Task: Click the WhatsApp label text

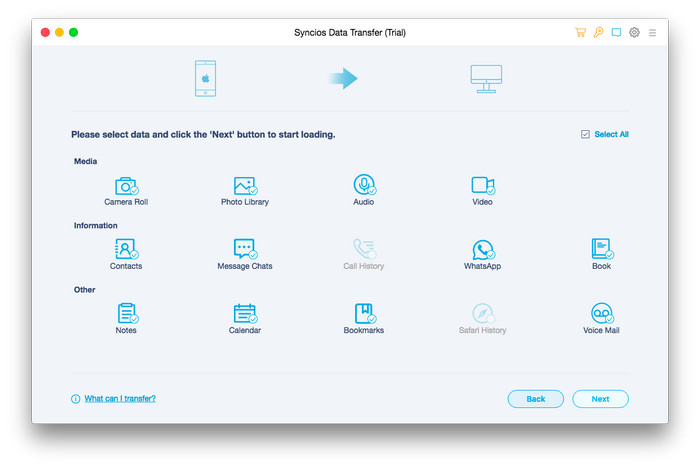Action: pyautogui.click(x=483, y=266)
